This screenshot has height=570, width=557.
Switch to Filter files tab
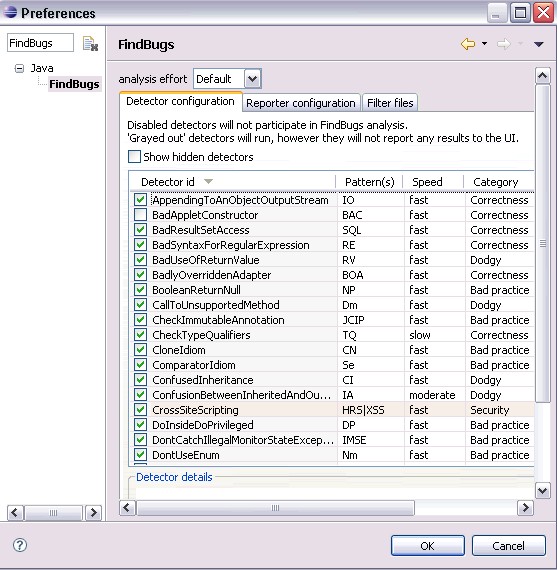390,103
